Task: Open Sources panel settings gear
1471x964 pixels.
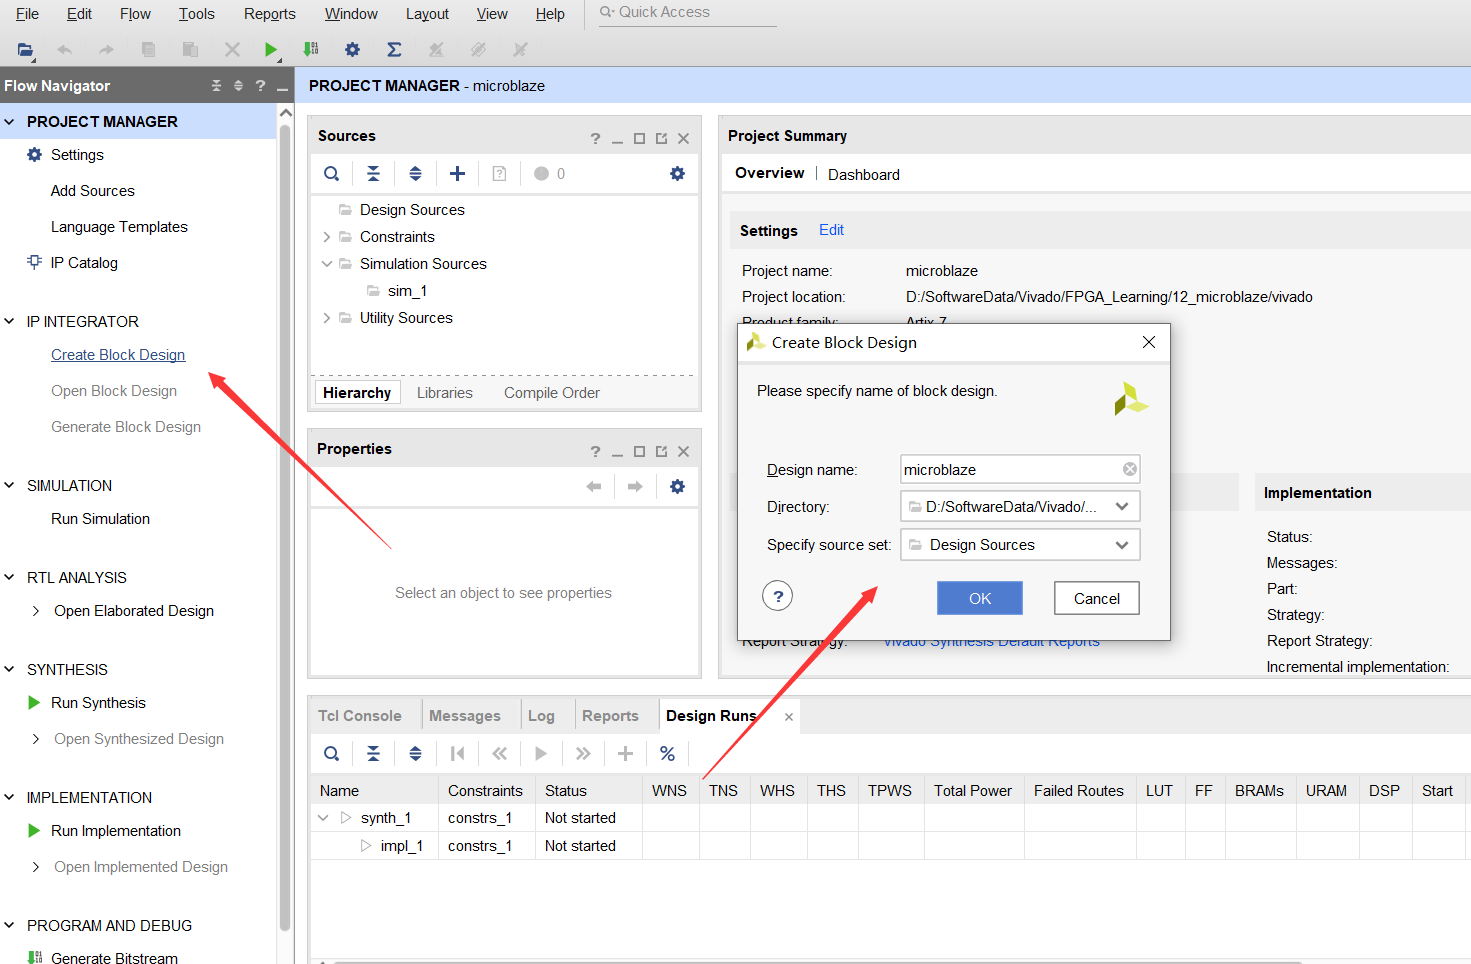Action: (677, 174)
